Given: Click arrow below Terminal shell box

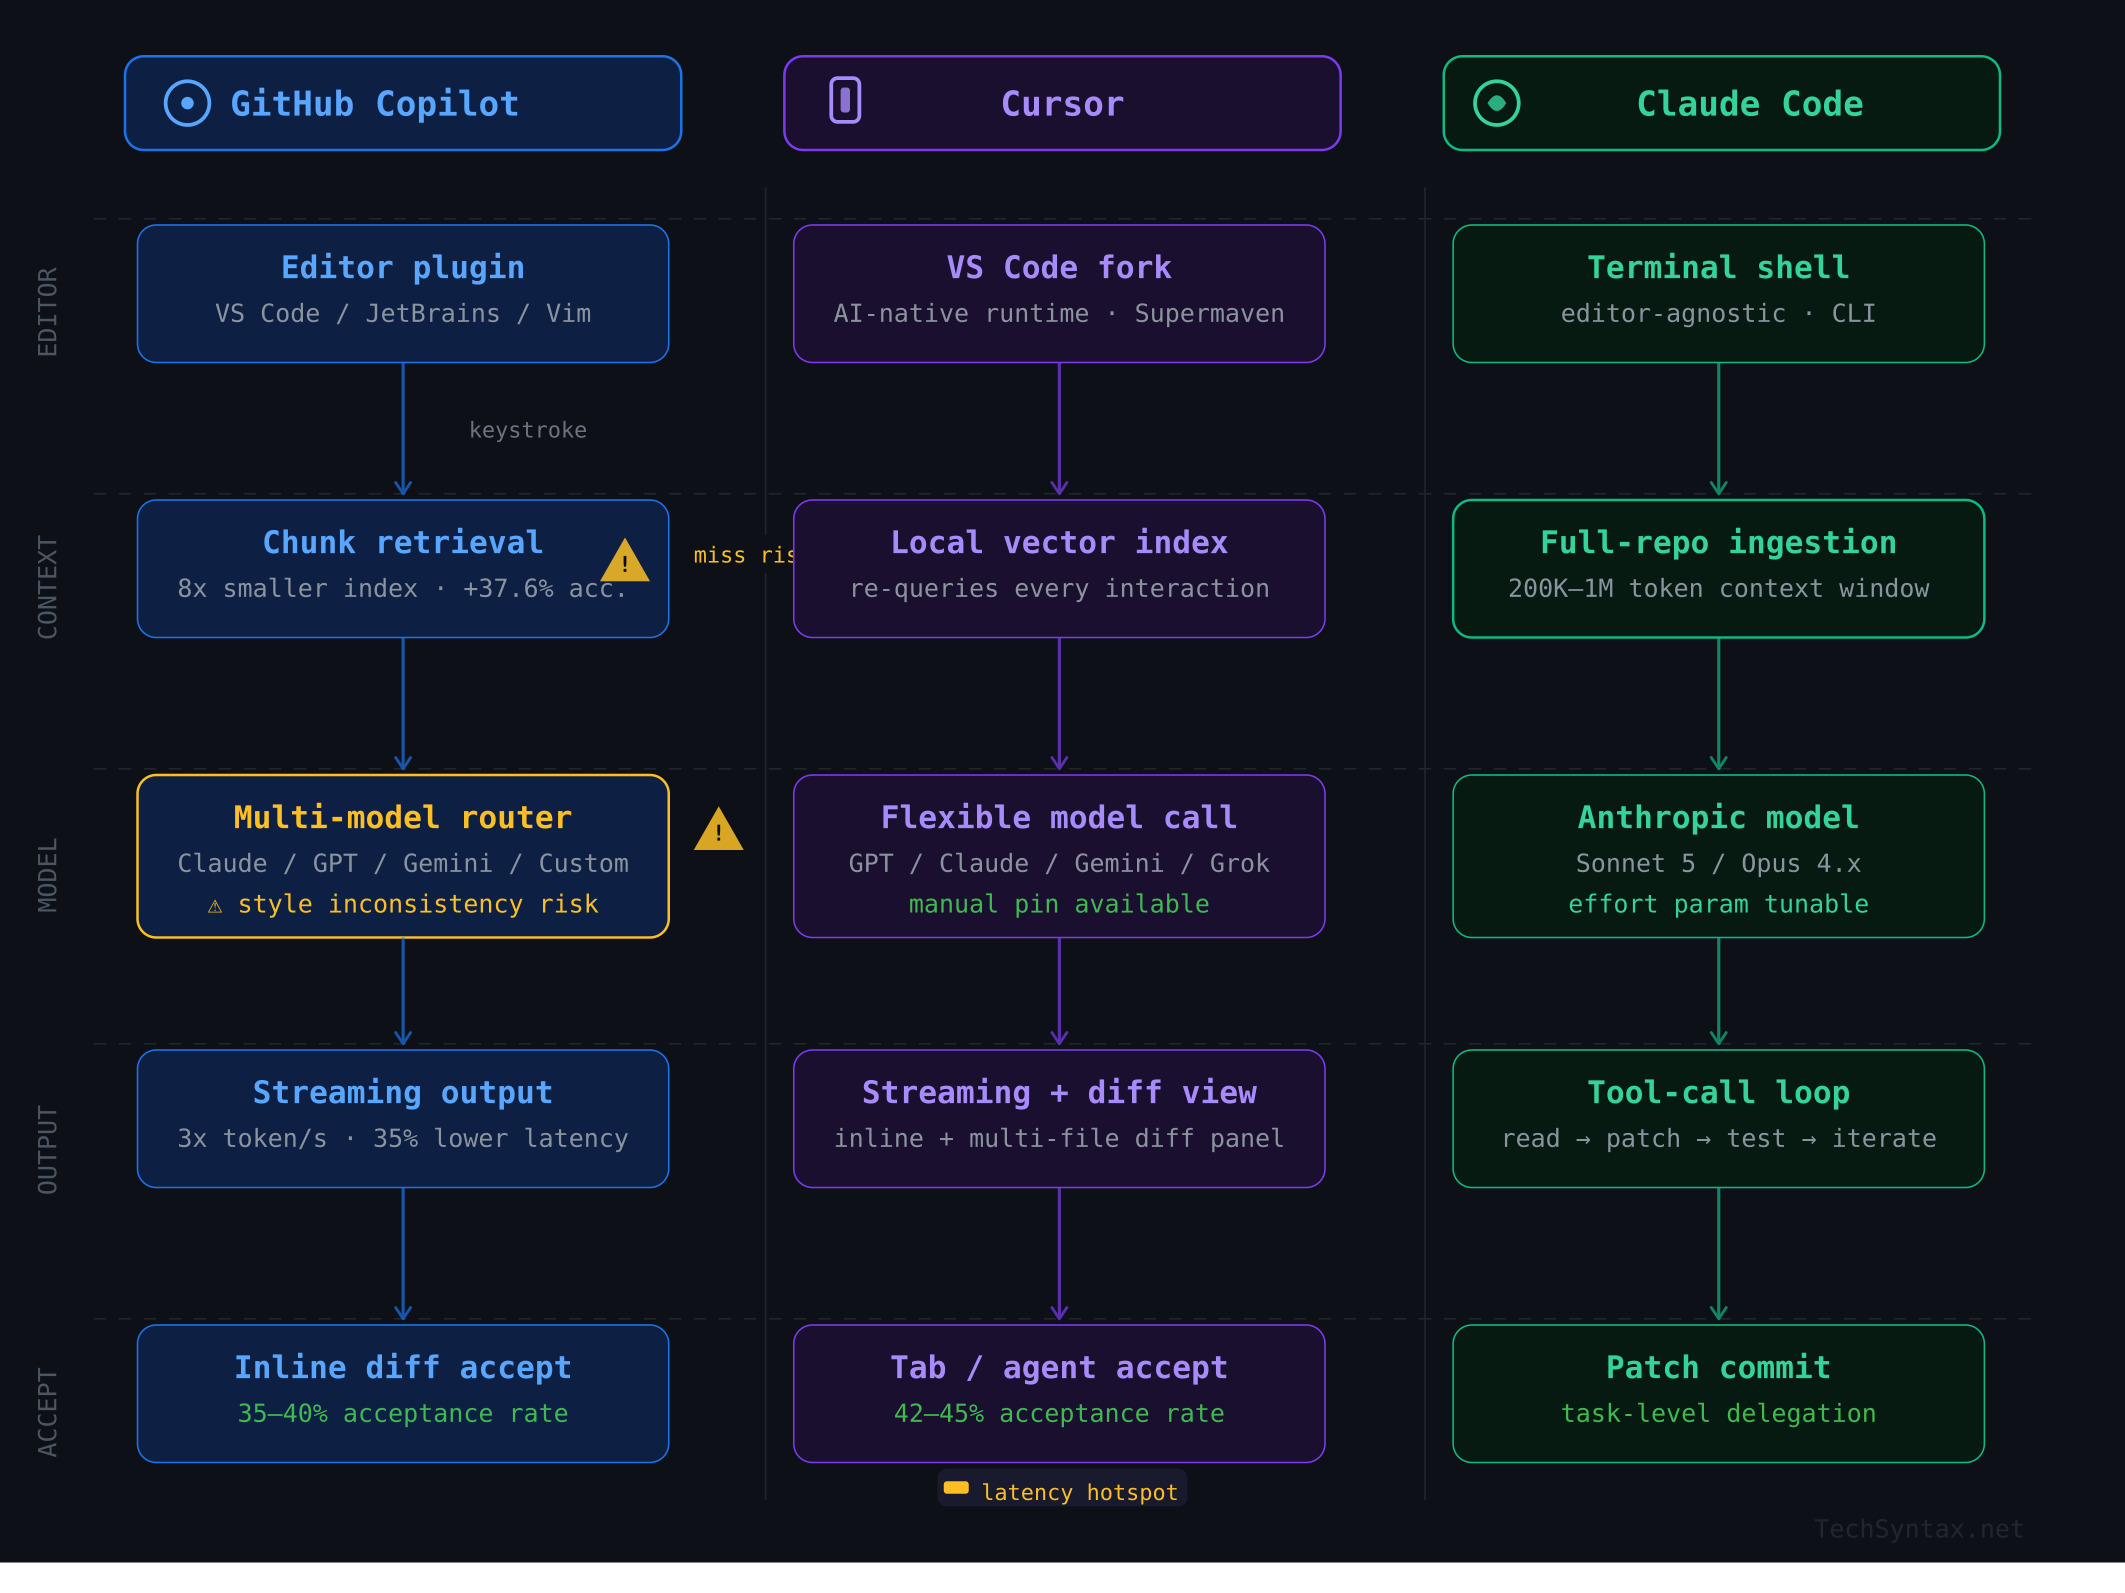Looking at the screenshot, I should click(x=1718, y=430).
